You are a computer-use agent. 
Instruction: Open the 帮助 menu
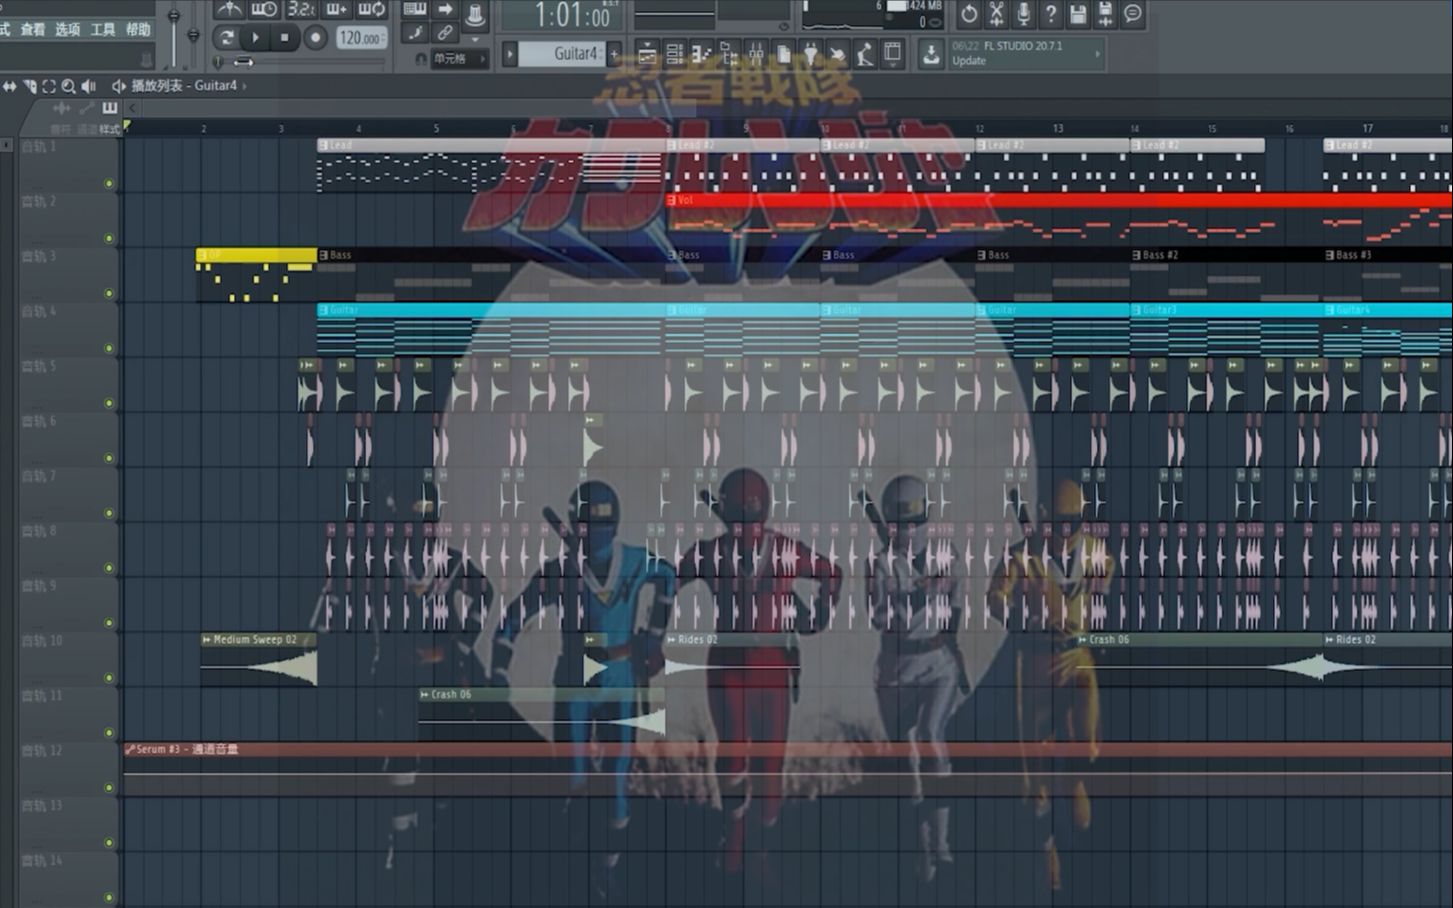pyautogui.click(x=138, y=30)
